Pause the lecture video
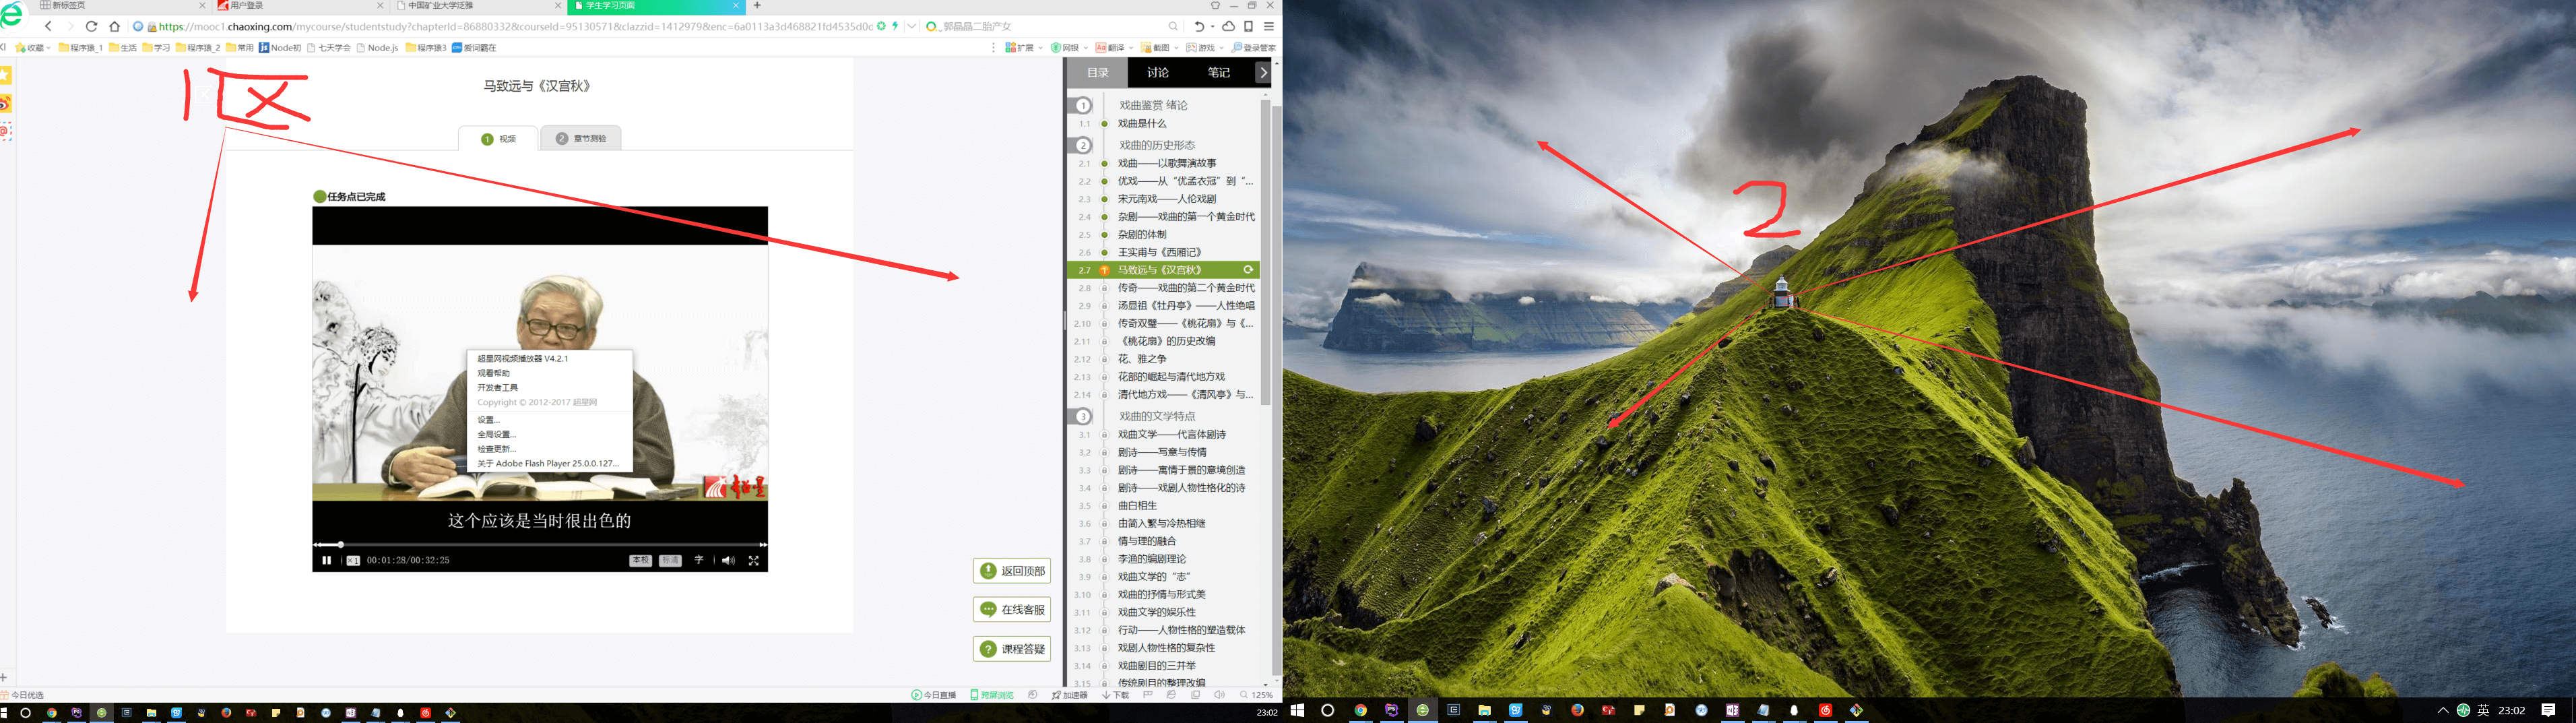 click(x=326, y=560)
